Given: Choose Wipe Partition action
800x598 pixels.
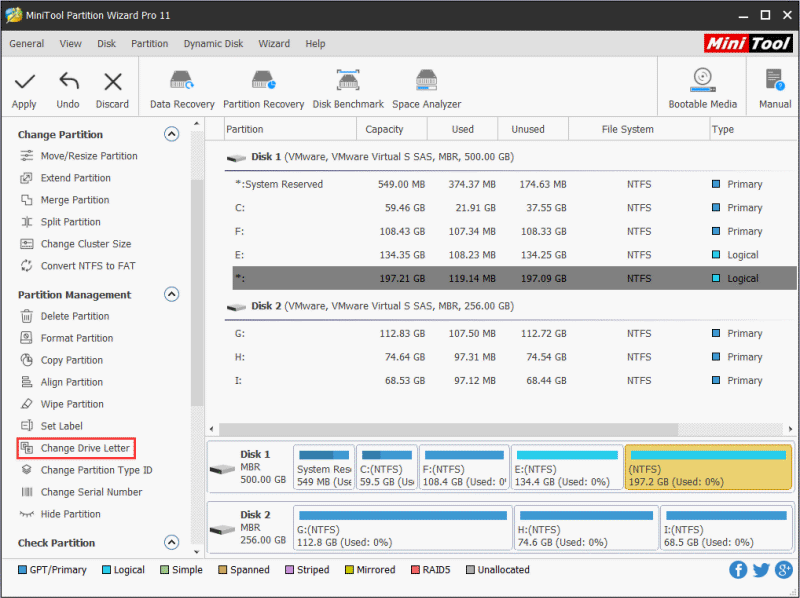Looking at the screenshot, I should point(62,404).
